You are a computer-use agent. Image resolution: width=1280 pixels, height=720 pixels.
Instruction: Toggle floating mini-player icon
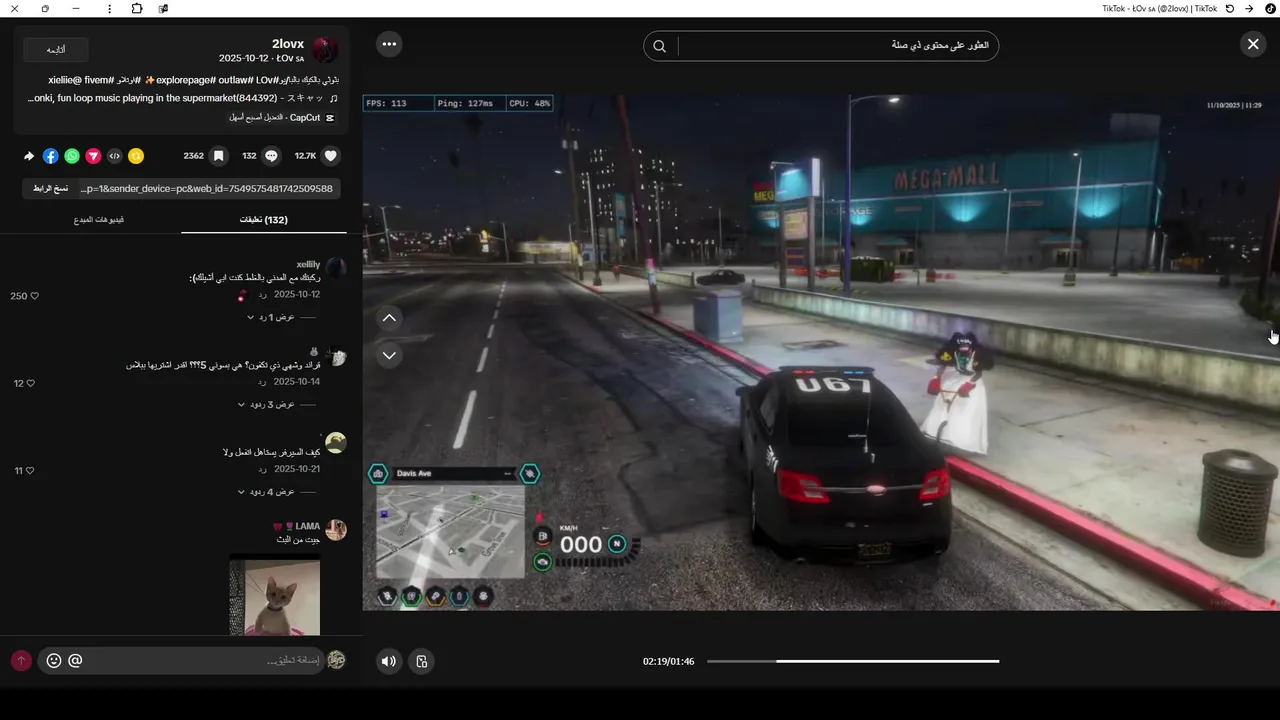tap(422, 661)
